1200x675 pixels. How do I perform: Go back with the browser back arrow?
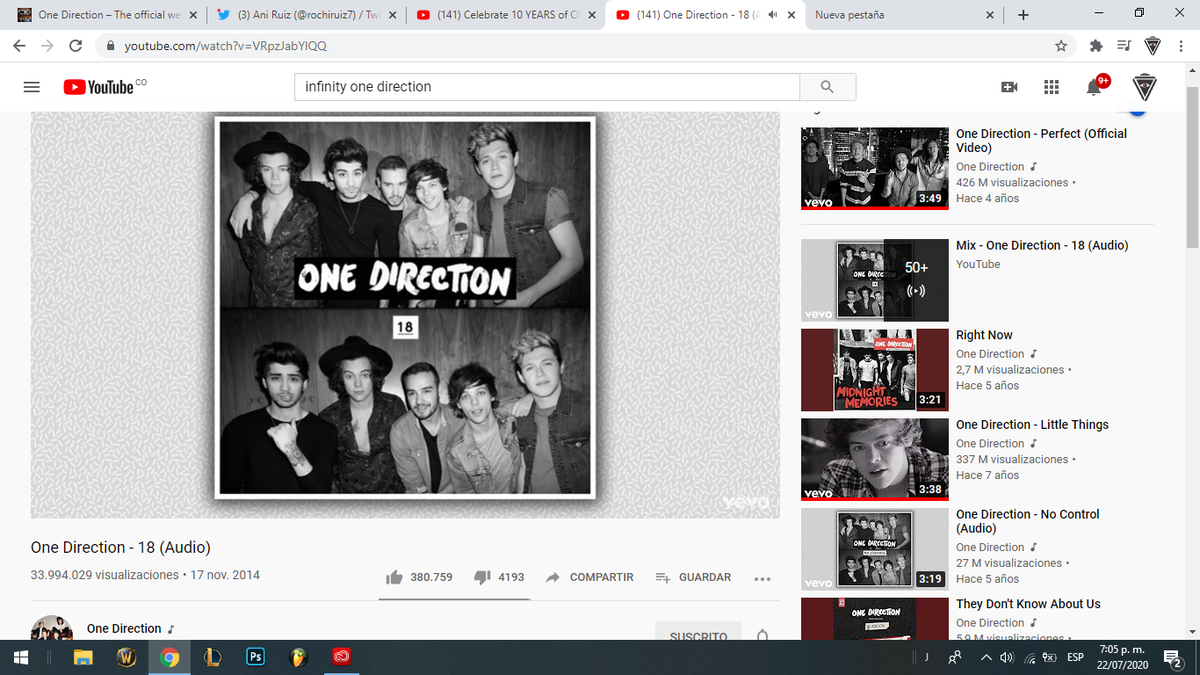pos(20,46)
